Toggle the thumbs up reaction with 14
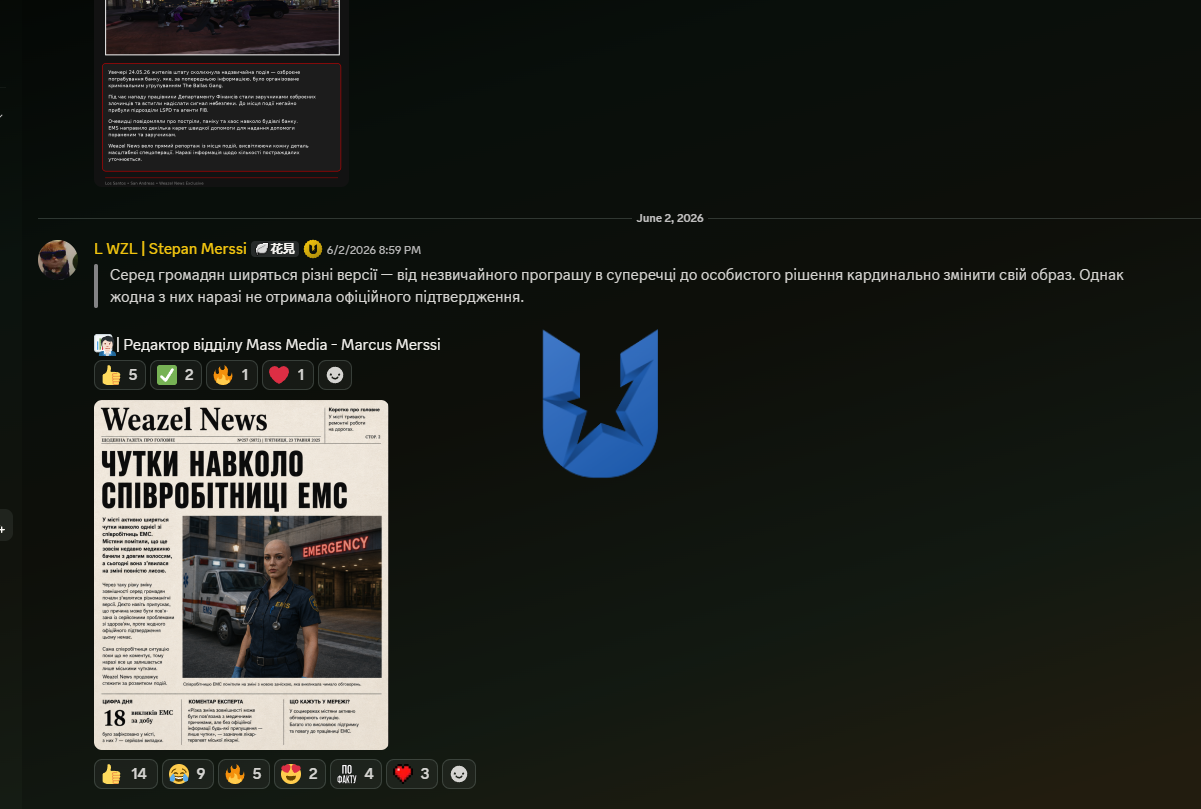 [126, 774]
